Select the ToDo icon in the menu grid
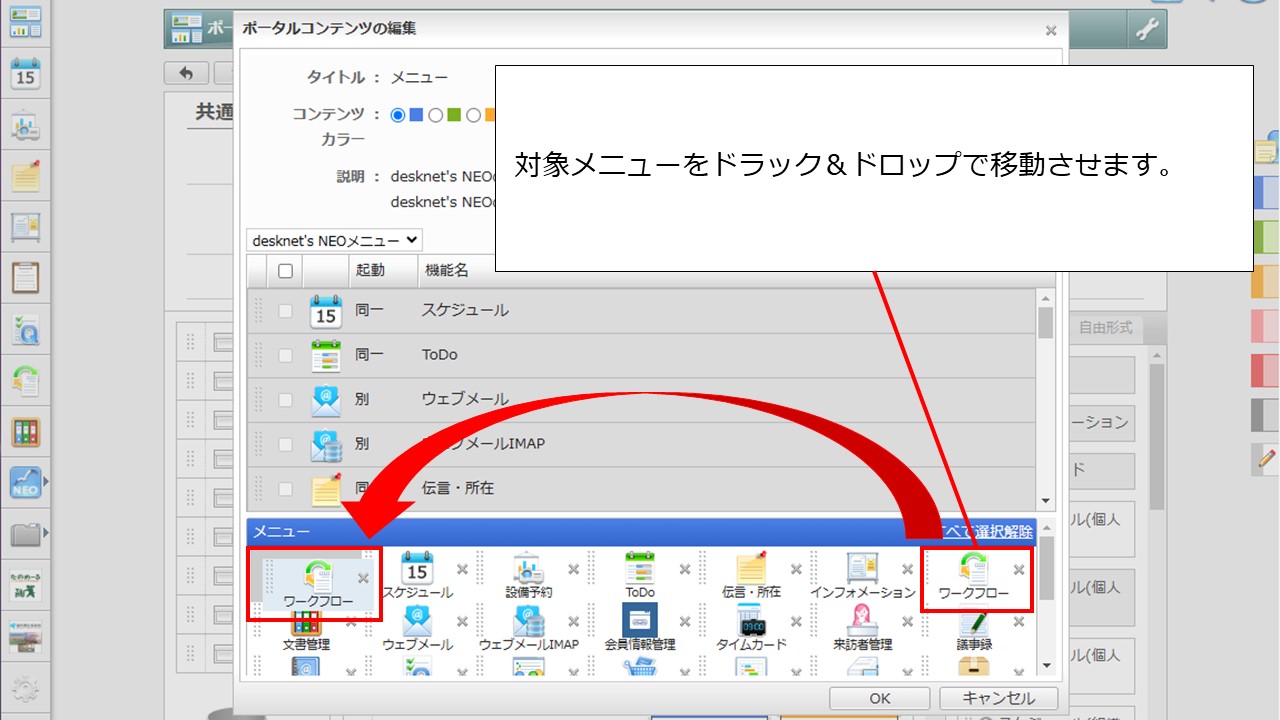This screenshot has height=720, width=1280. (640, 568)
